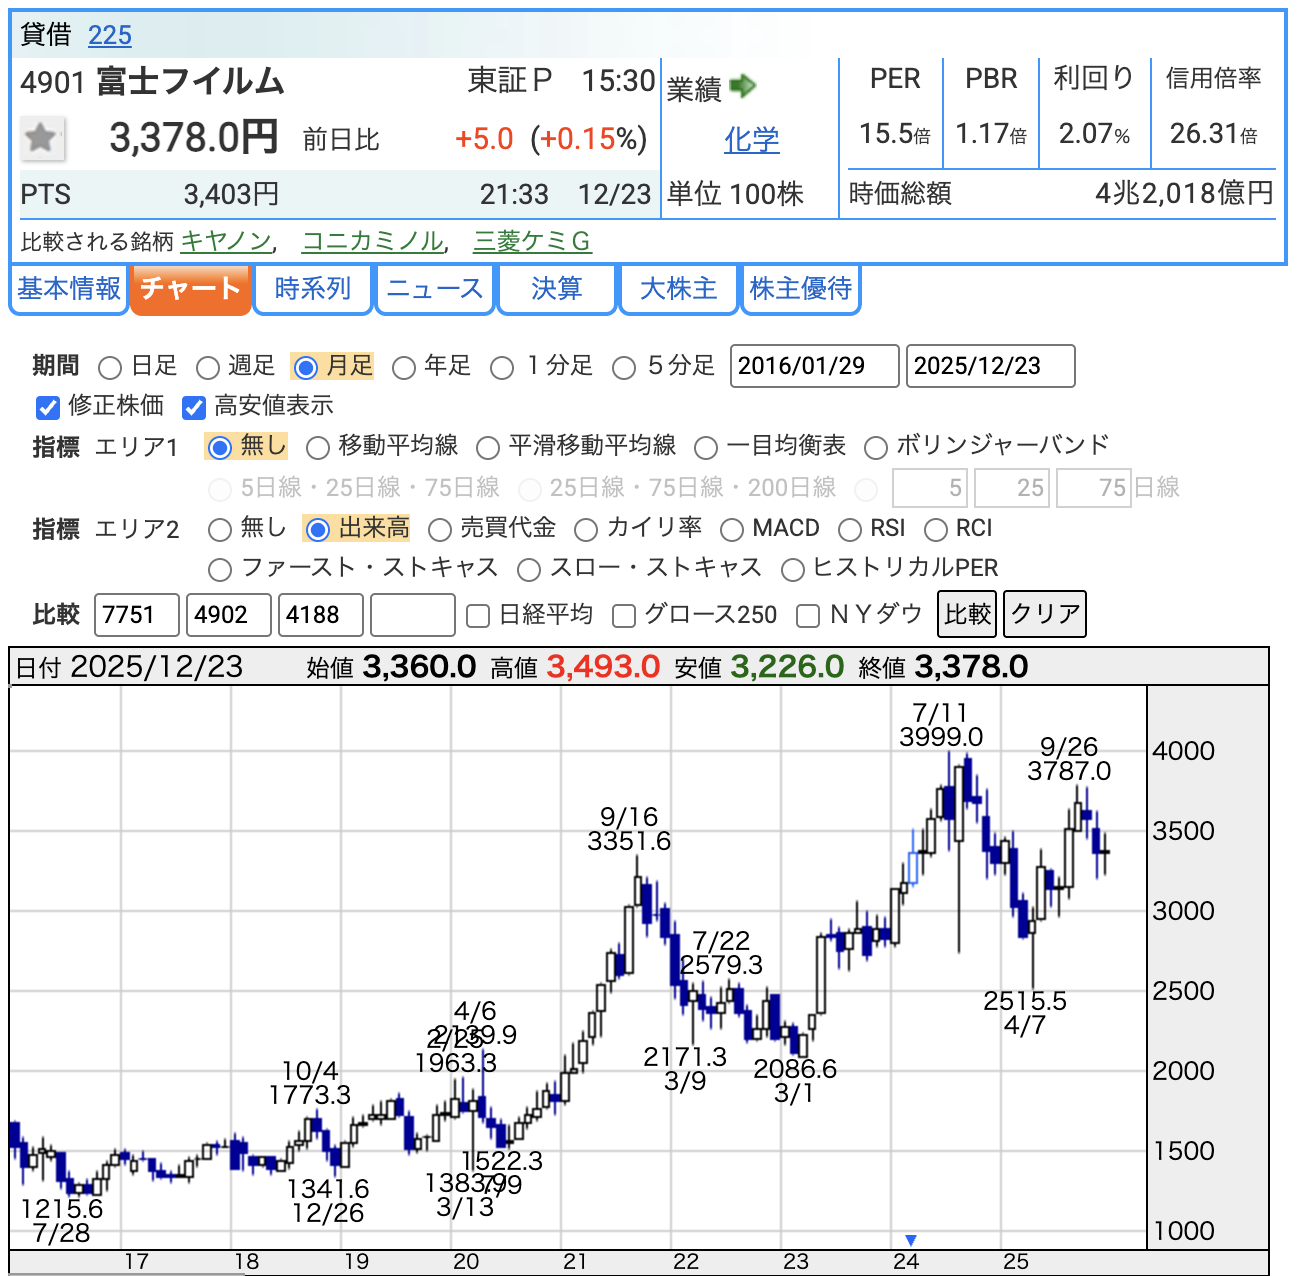This screenshot has height=1276, width=1298.
Task: Open the 基本情報 tab
Action: coord(69,289)
